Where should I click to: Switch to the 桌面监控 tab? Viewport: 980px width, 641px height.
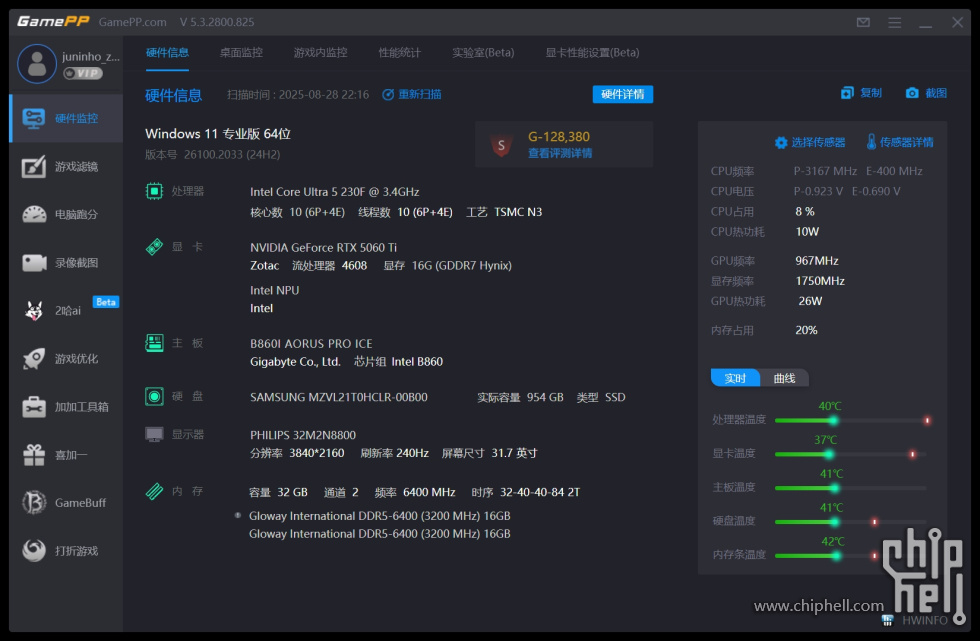click(241, 52)
